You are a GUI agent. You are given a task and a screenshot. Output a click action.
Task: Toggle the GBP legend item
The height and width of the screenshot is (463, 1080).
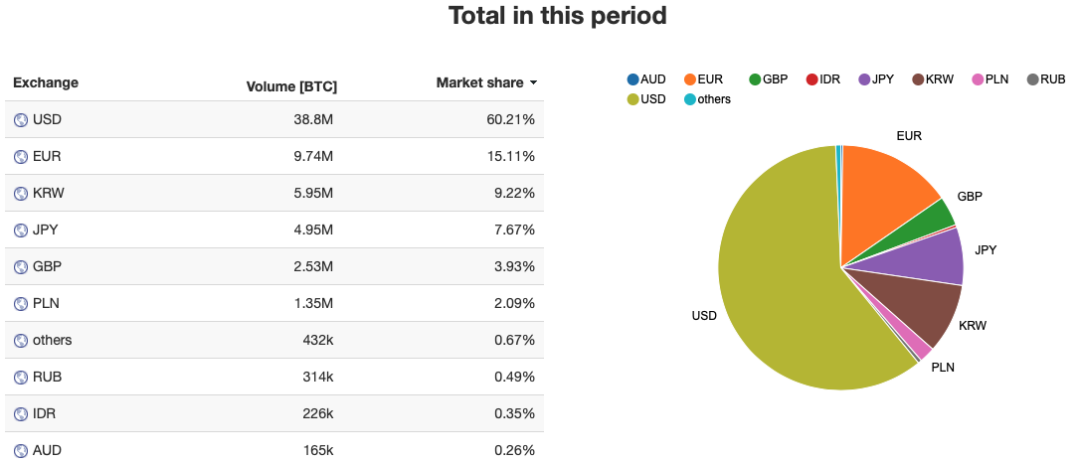coord(768,79)
